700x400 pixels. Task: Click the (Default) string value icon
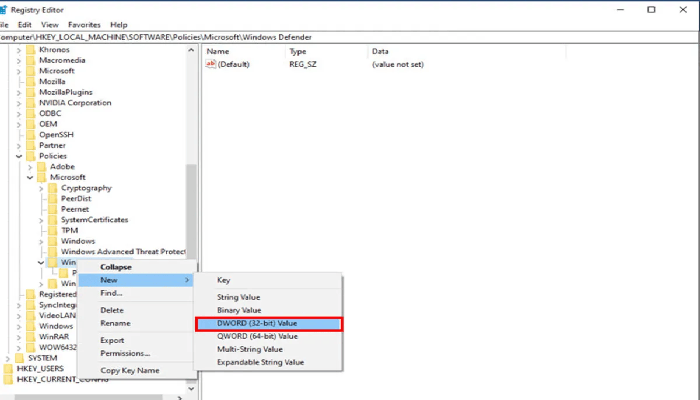point(211,64)
